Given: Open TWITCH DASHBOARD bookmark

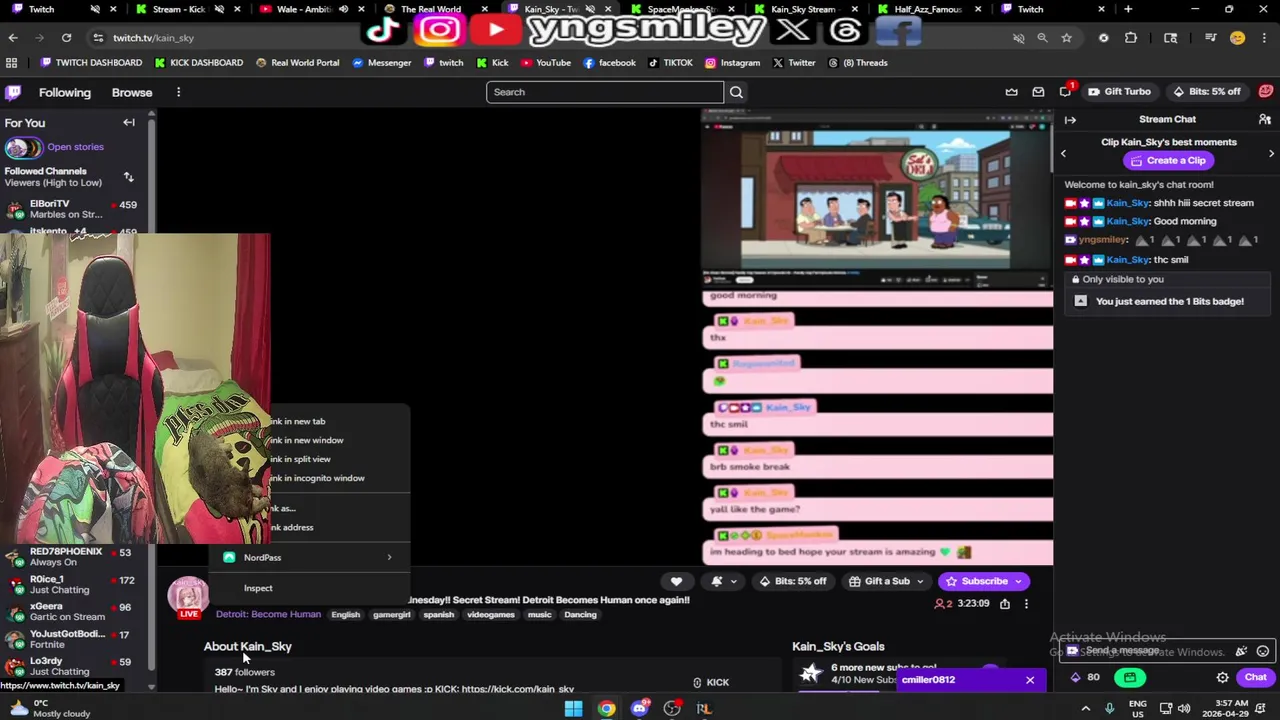Looking at the screenshot, I should click(91, 62).
